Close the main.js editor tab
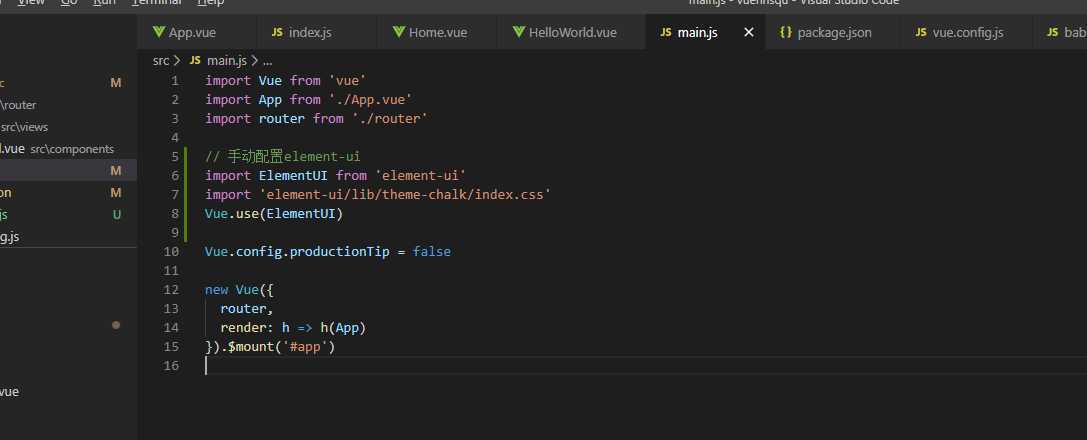Viewport: 1087px width, 440px height. pyautogui.click(x=749, y=32)
